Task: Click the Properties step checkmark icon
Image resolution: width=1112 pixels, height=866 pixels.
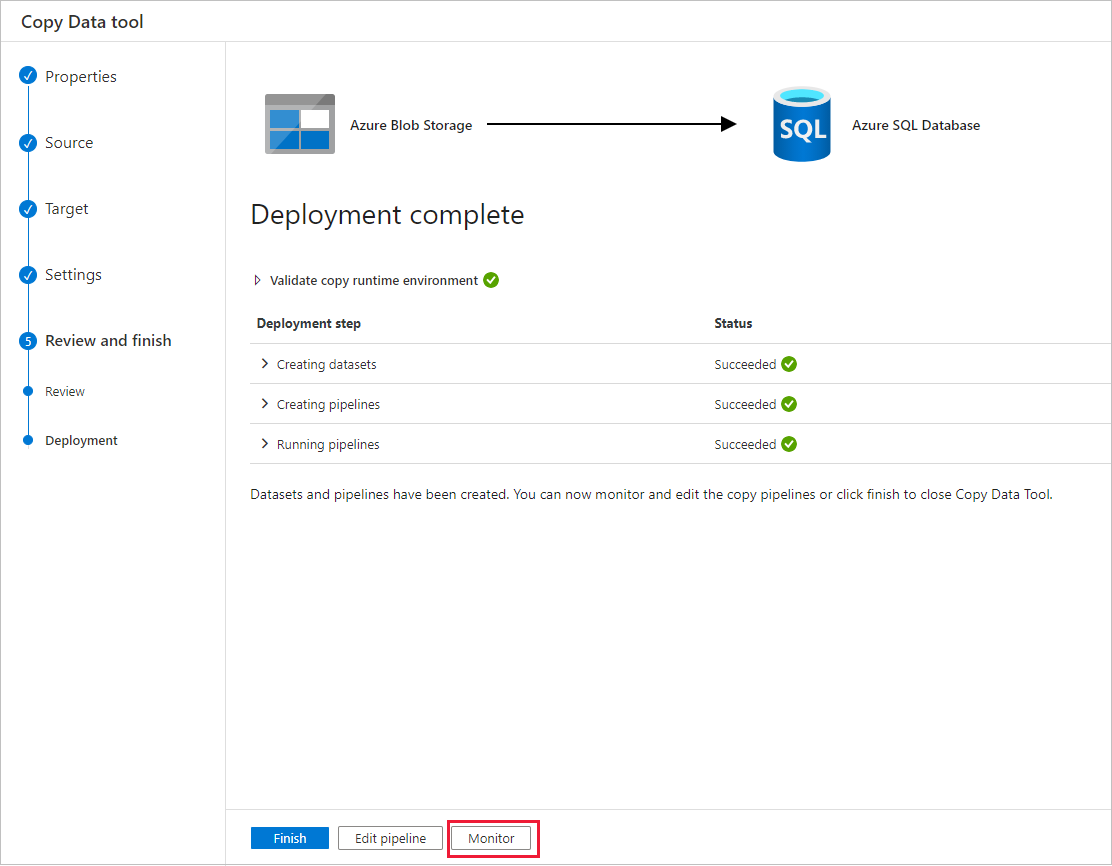Action: click(x=27, y=76)
